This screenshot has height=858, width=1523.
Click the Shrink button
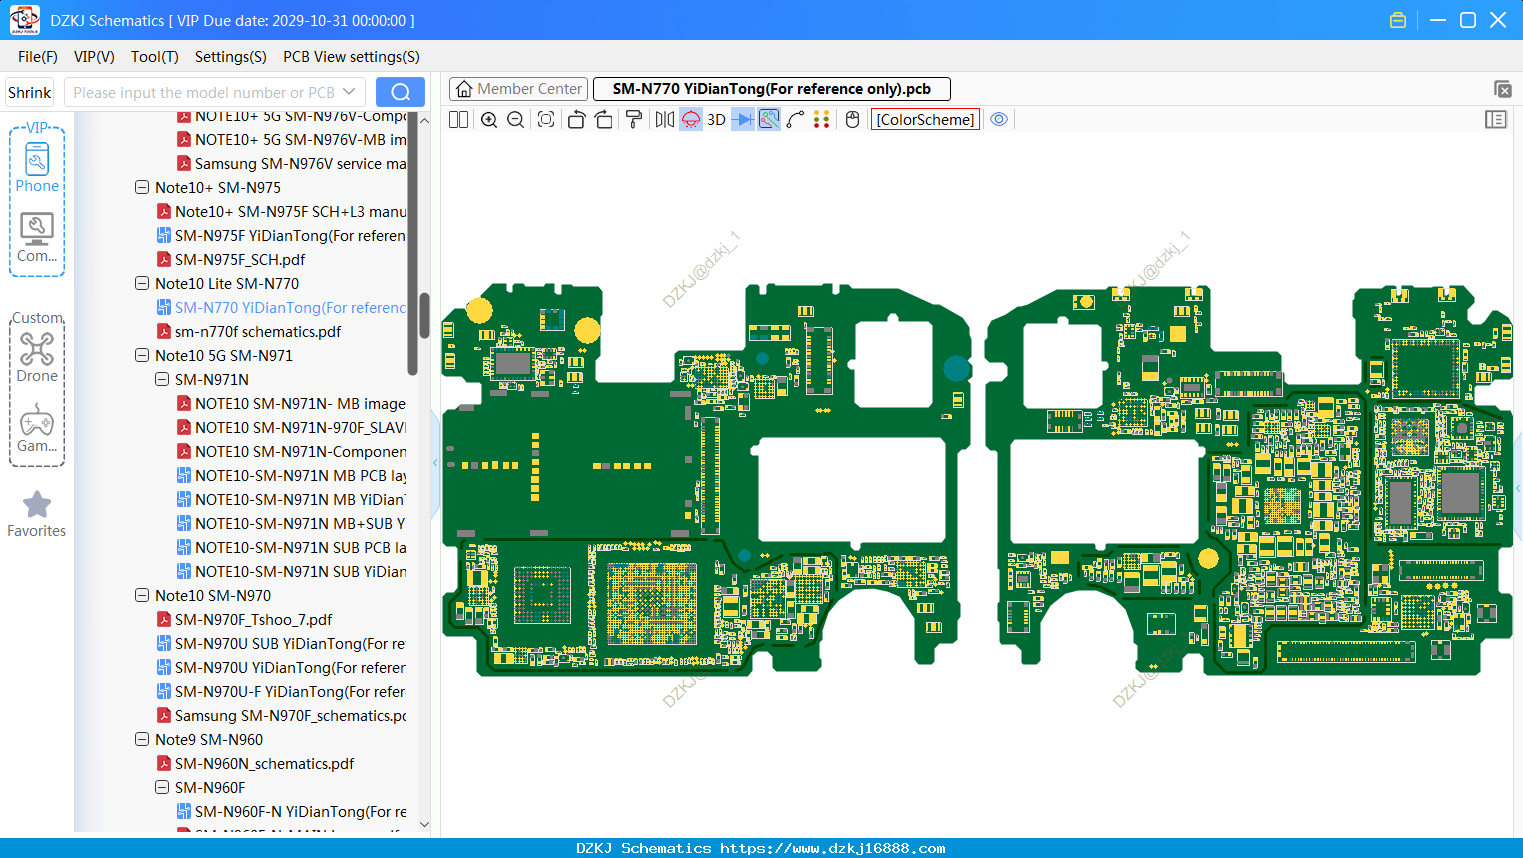[29, 92]
